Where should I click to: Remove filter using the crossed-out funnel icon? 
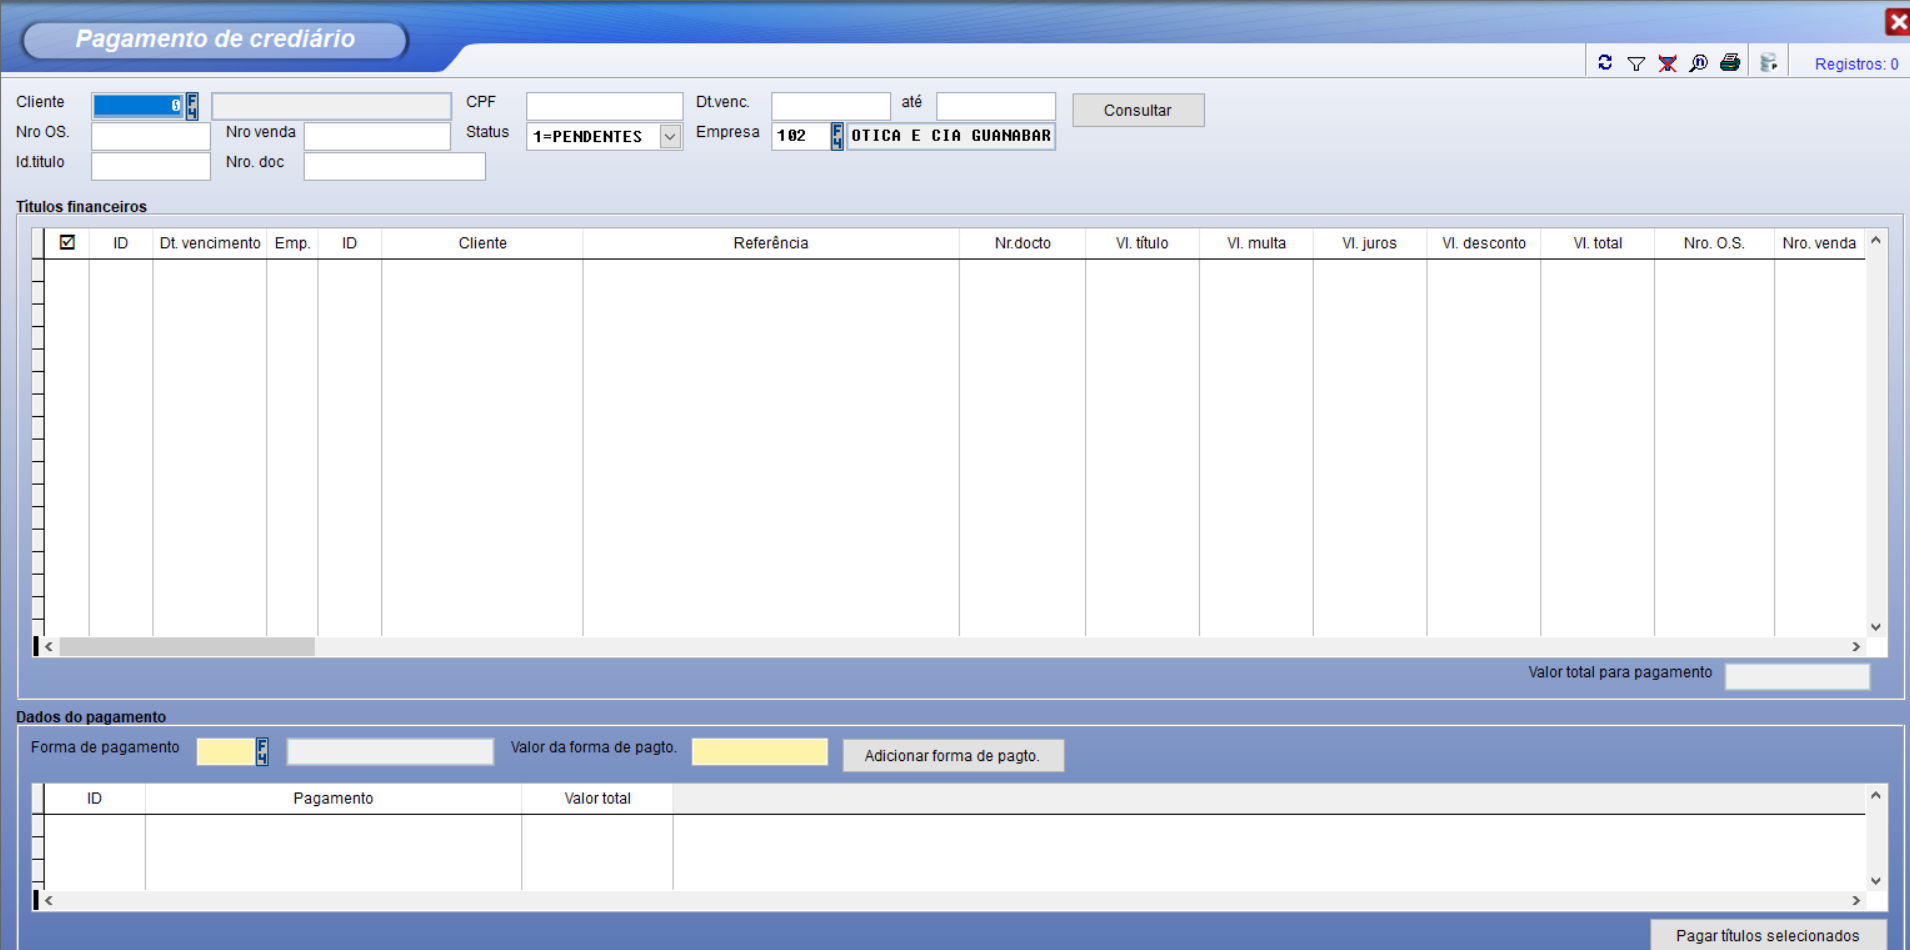click(x=1667, y=64)
